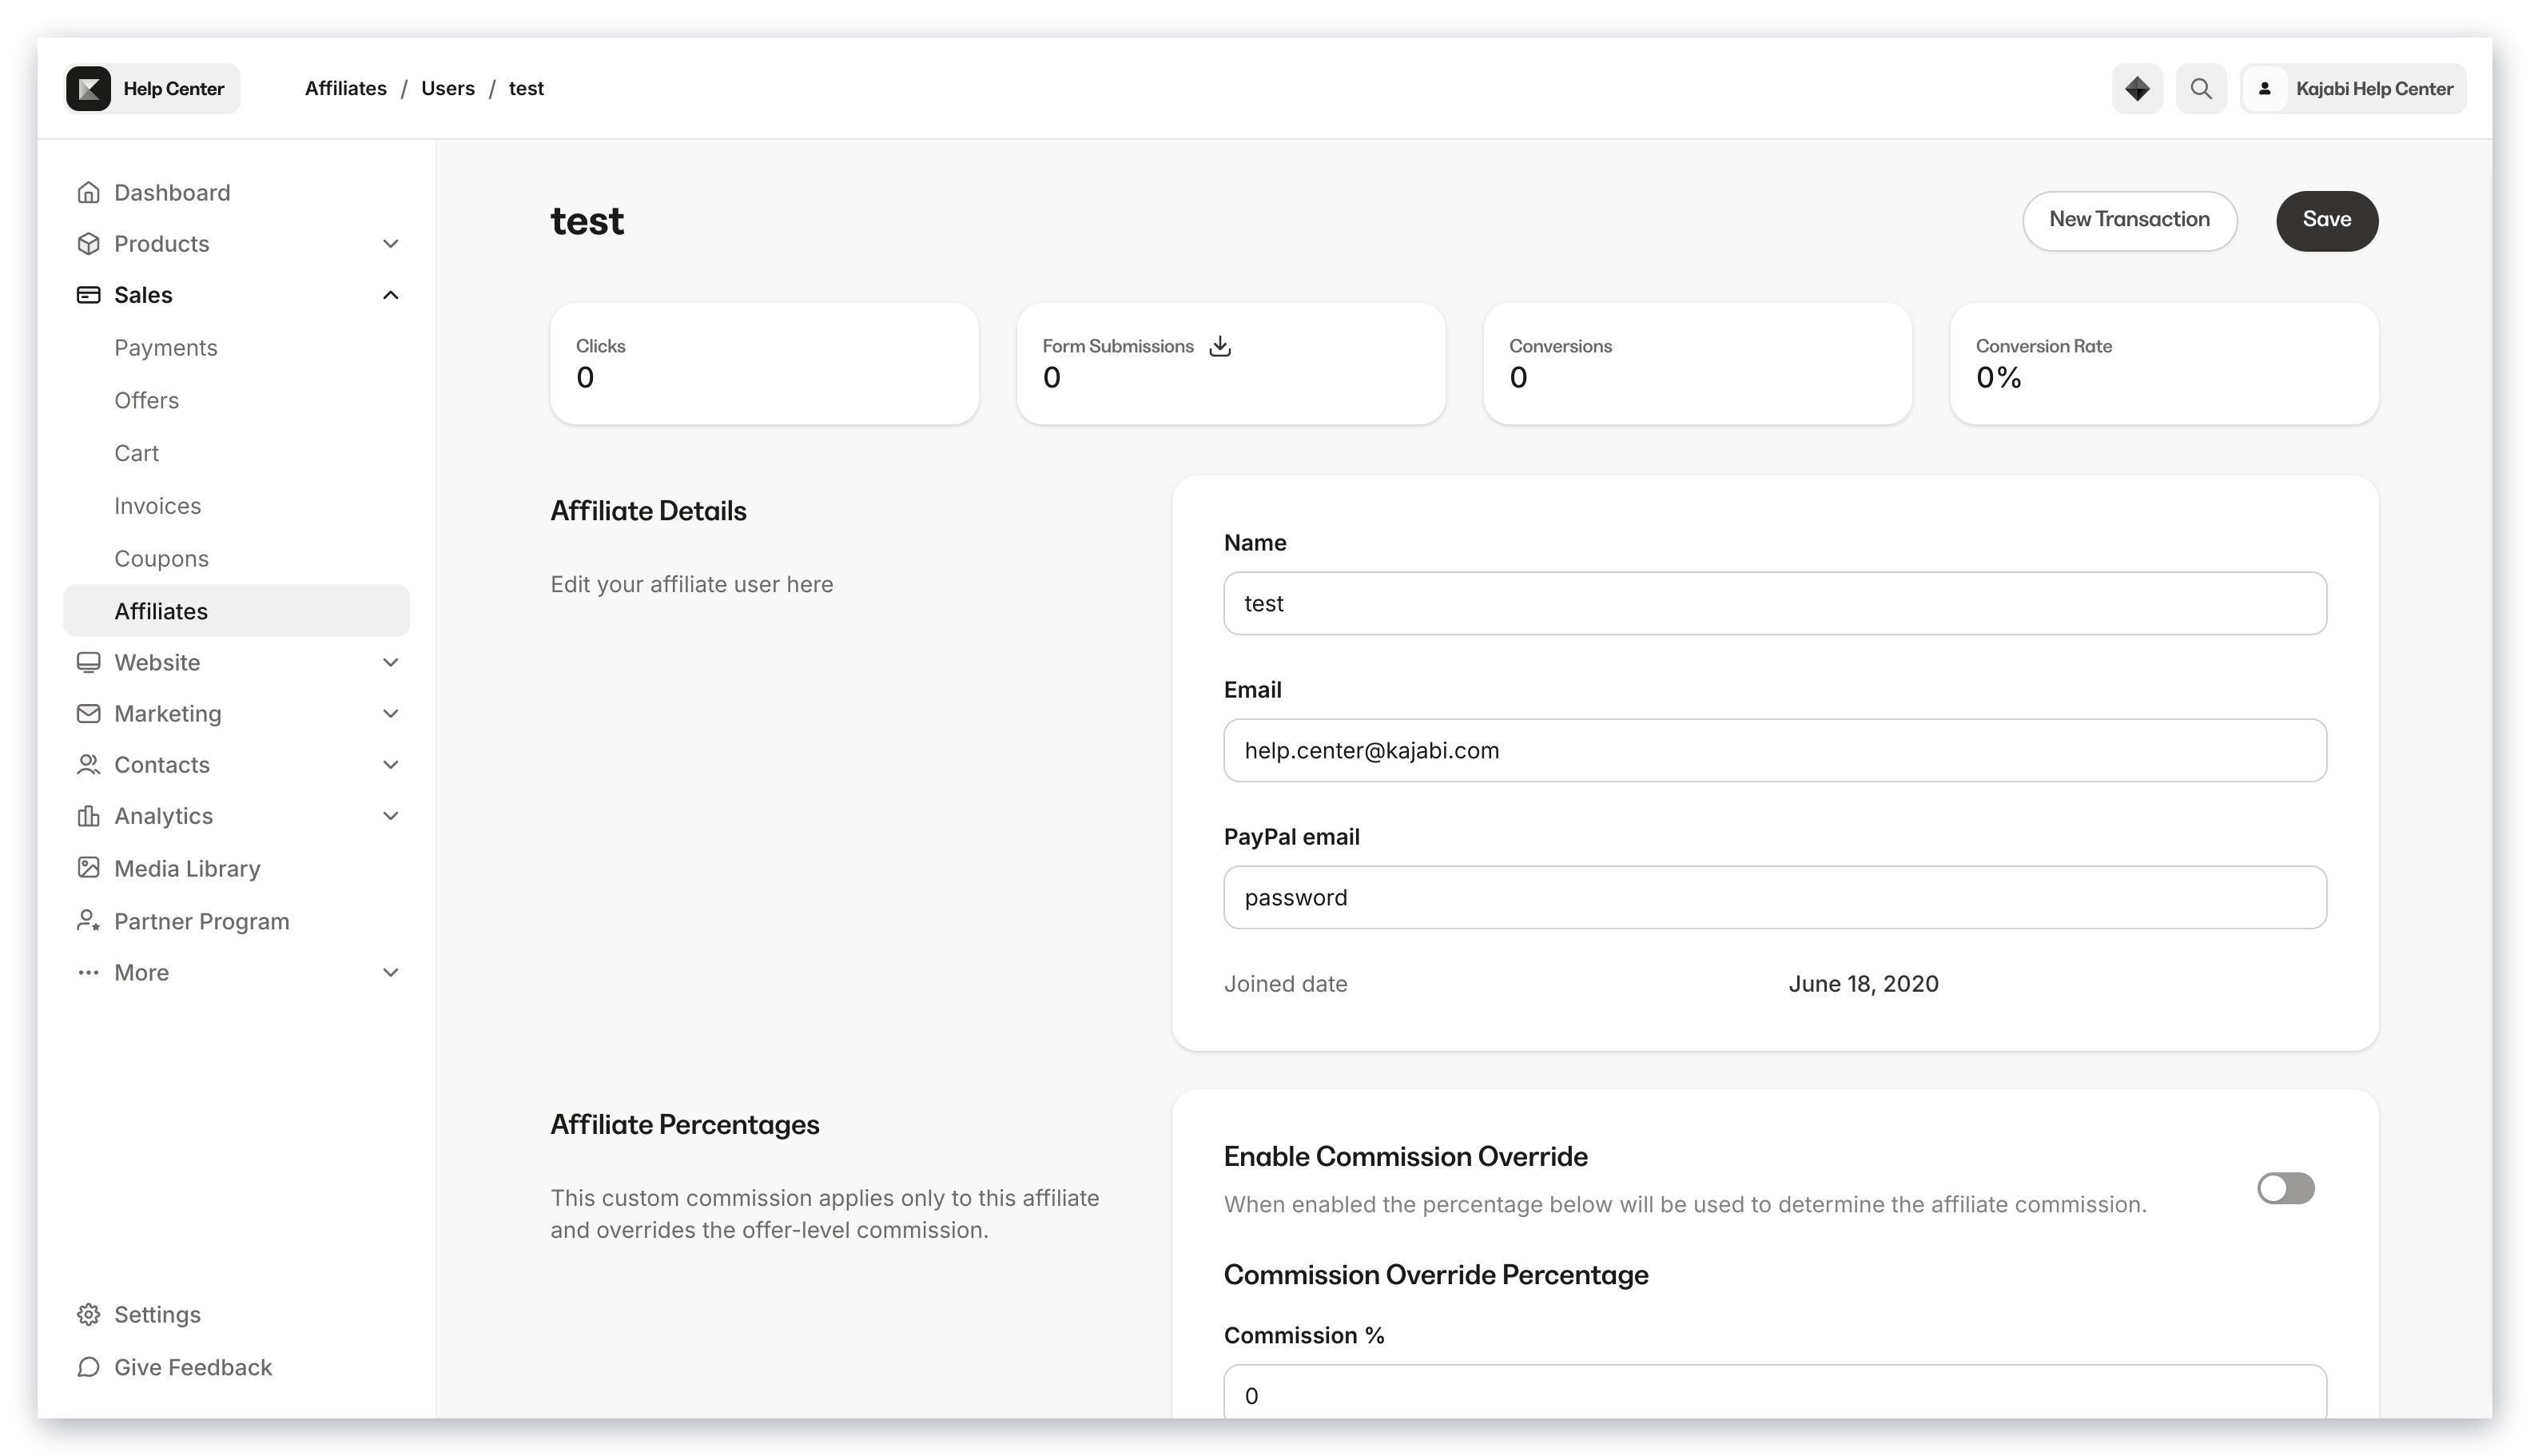The height and width of the screenshot is (1456, 2530).
Task: Click the More ellipsis icon
Action: (x=88, y=972)
